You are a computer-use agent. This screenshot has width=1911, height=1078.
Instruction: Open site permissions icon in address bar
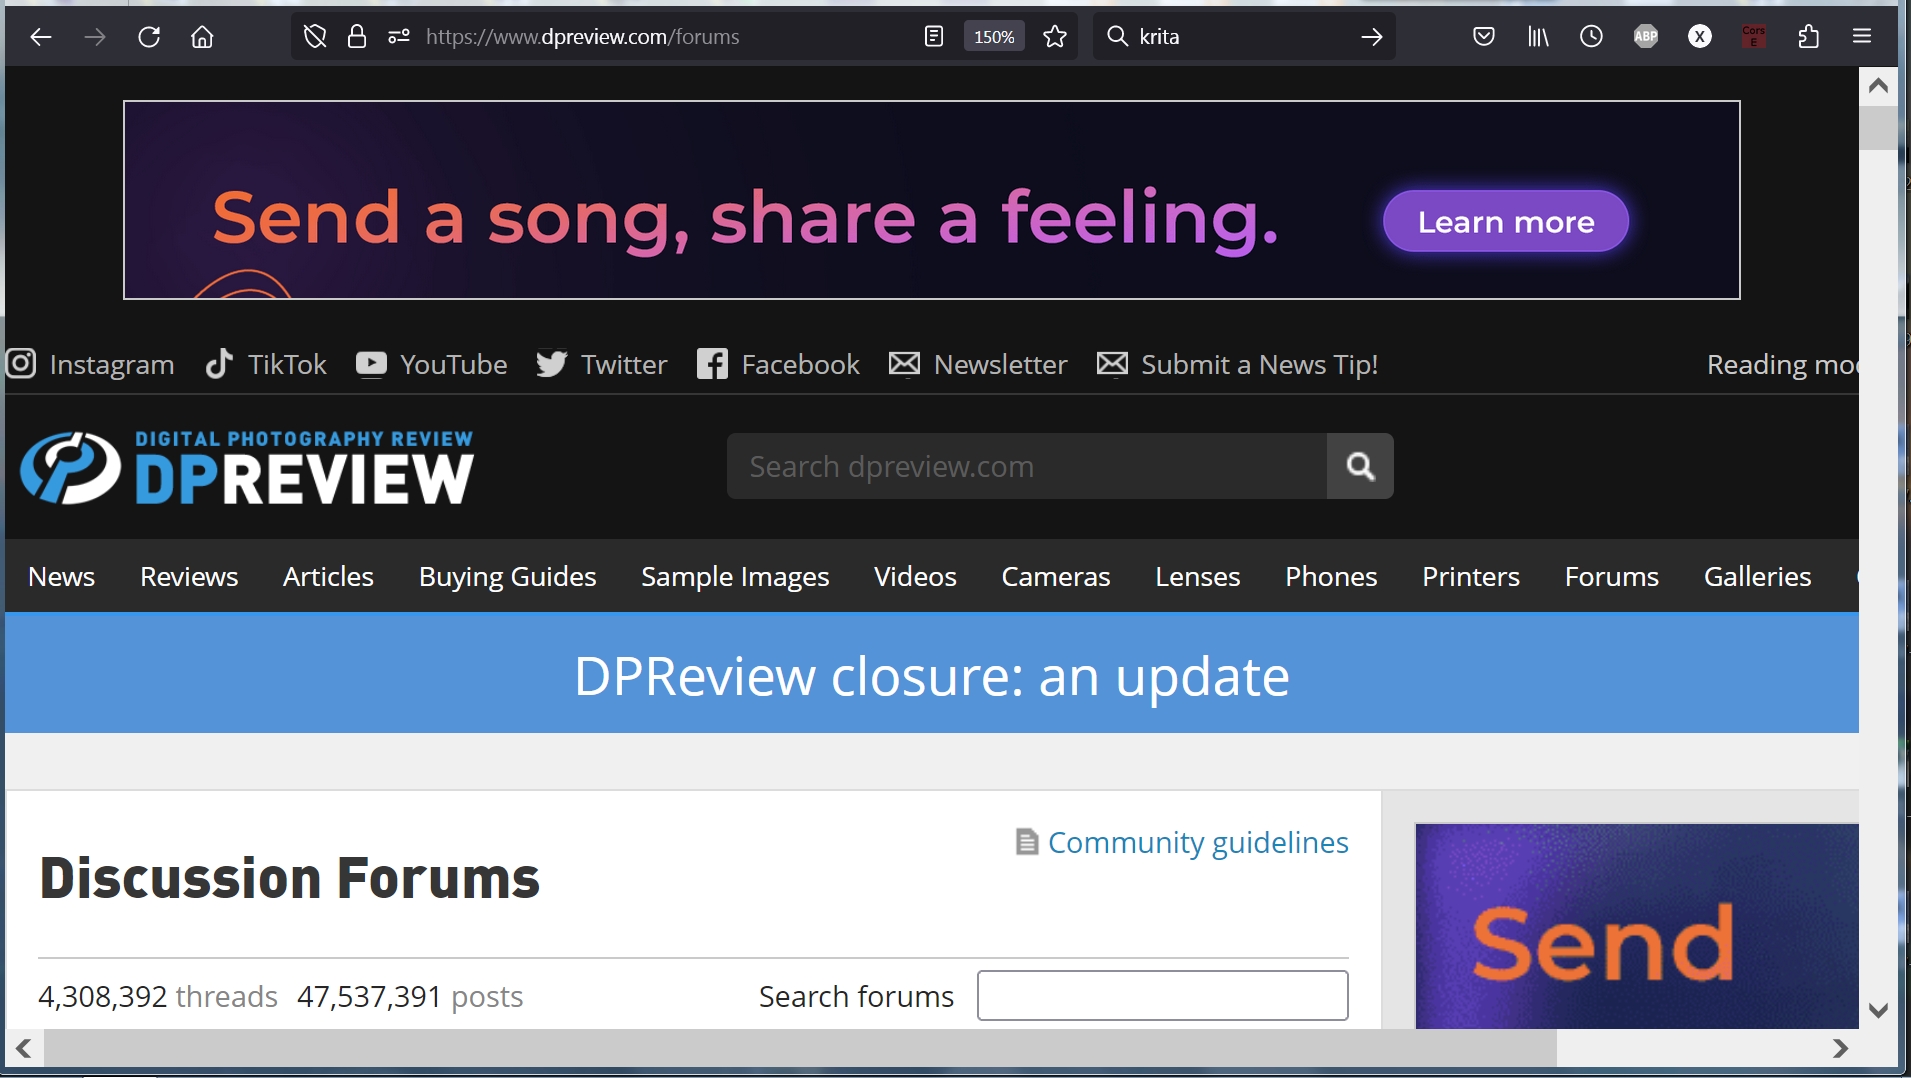(x=399, y=37)
